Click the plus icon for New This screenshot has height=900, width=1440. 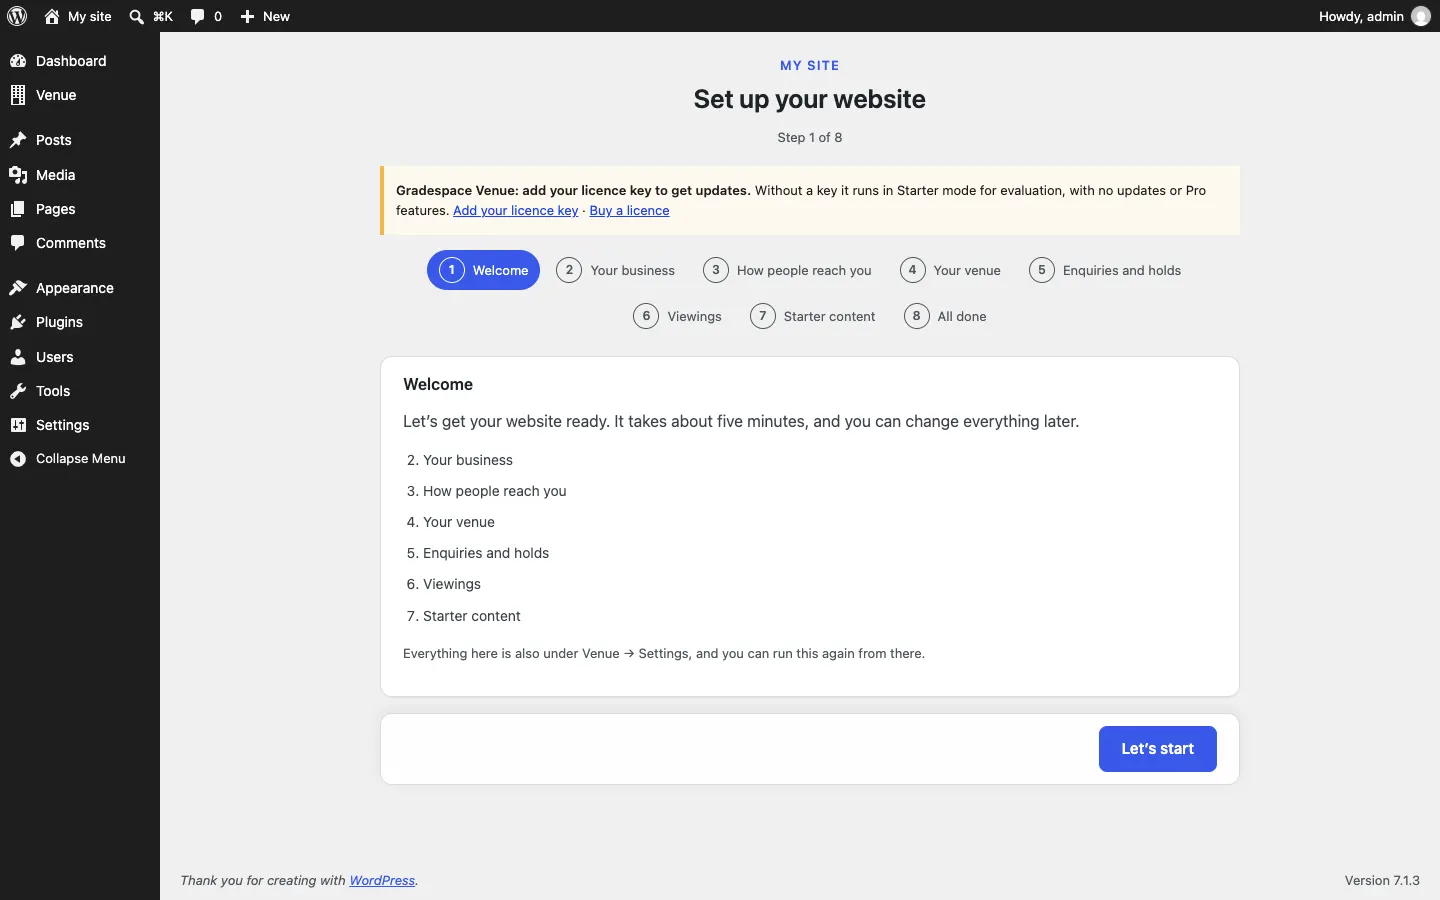[248, 16]
